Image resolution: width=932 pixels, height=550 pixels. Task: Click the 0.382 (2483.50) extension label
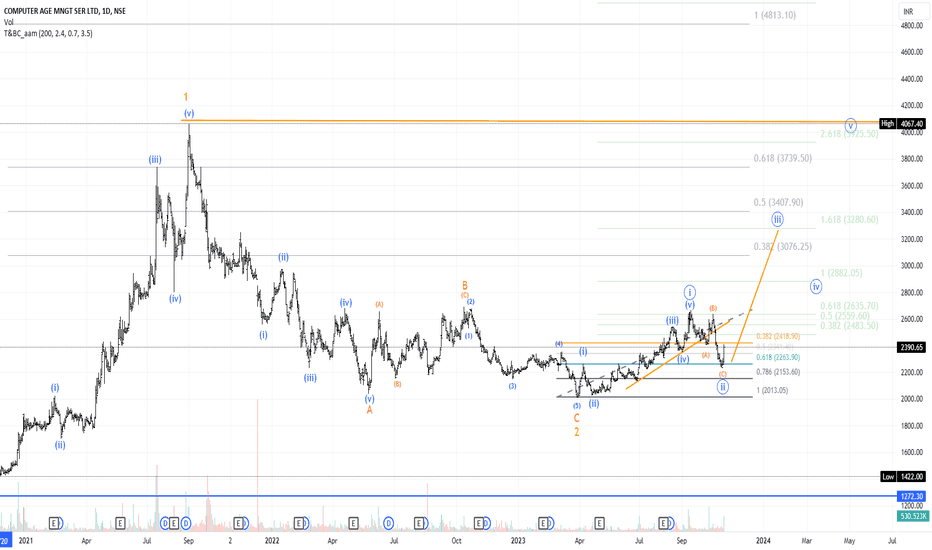[x=849, y=326]
